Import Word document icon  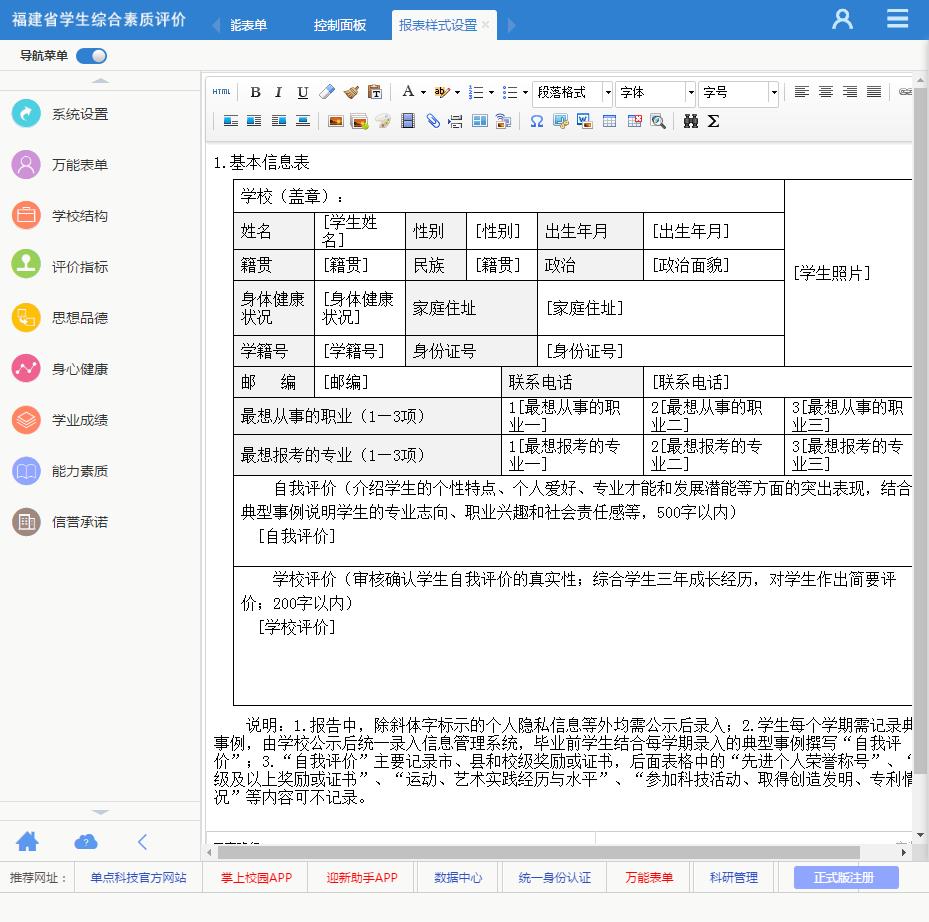[585, 121]
